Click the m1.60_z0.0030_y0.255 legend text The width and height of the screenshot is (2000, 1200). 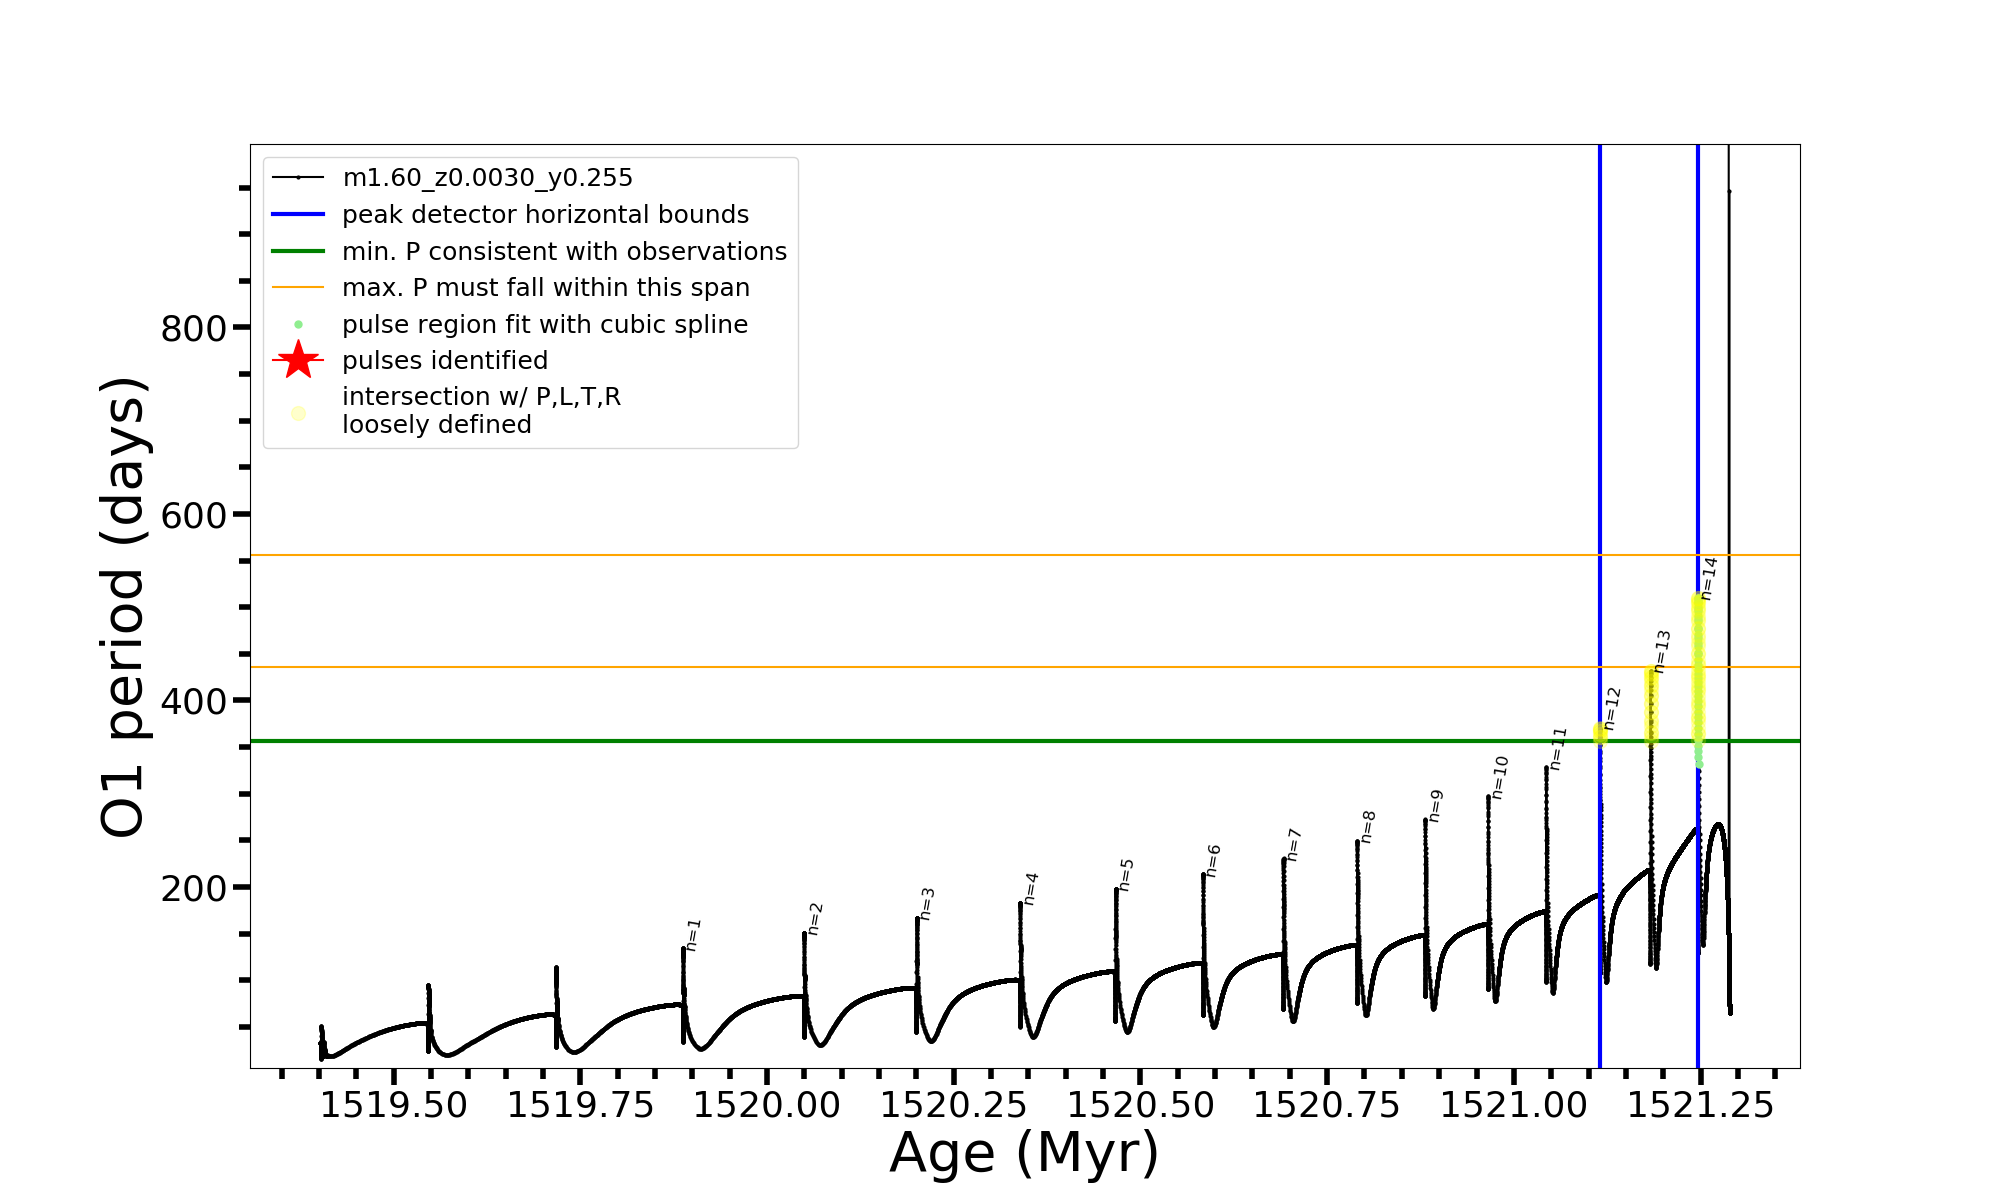click(x=487, y=178)
